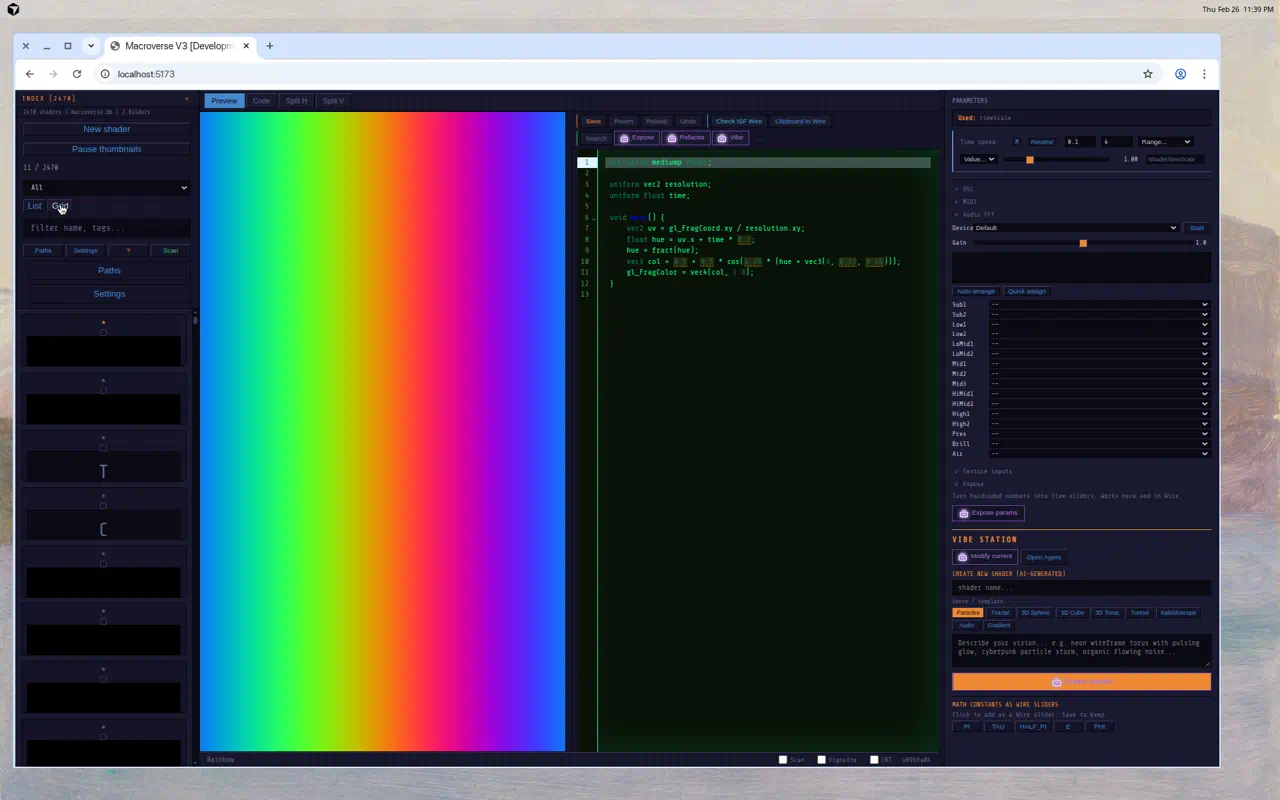
Task: Click the robot icon on Expose params
Action: [964, 513]
